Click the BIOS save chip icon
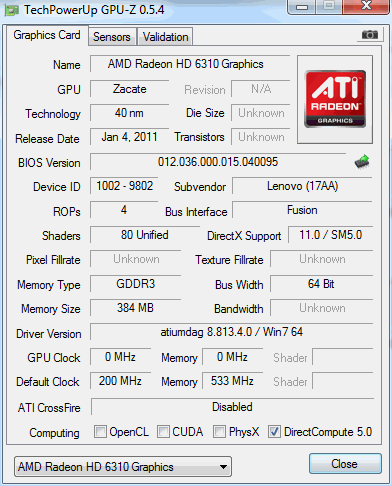Screen dimensions: 392x486 coord(362,162)
